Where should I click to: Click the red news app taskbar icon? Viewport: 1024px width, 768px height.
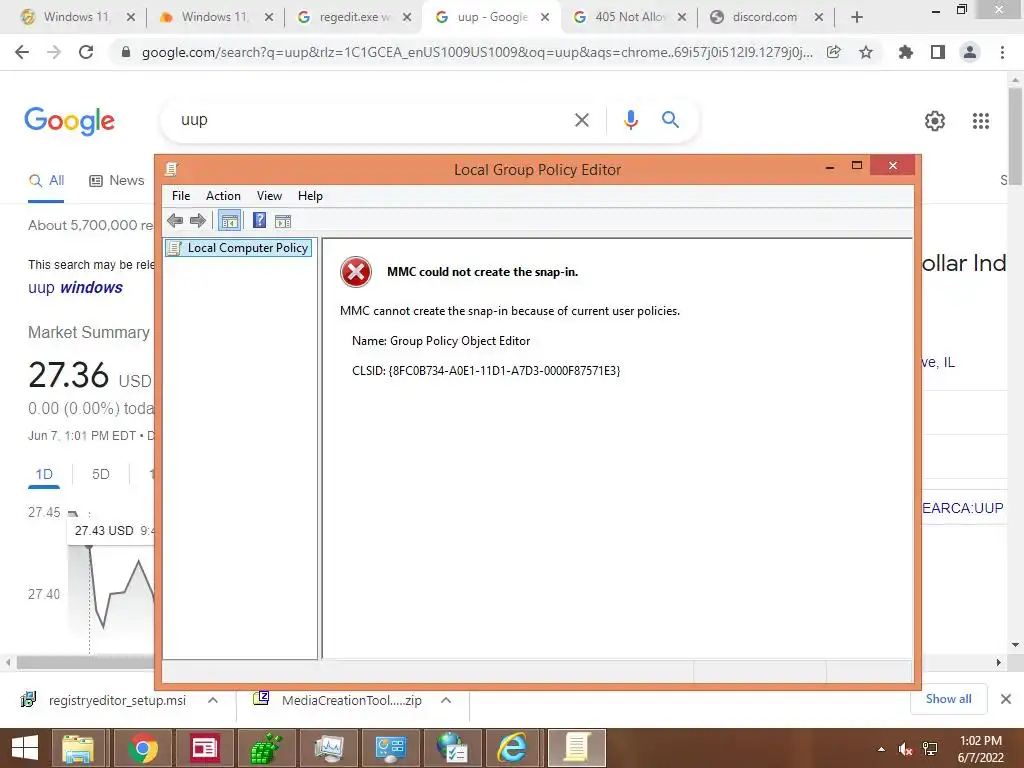[204, 748]
